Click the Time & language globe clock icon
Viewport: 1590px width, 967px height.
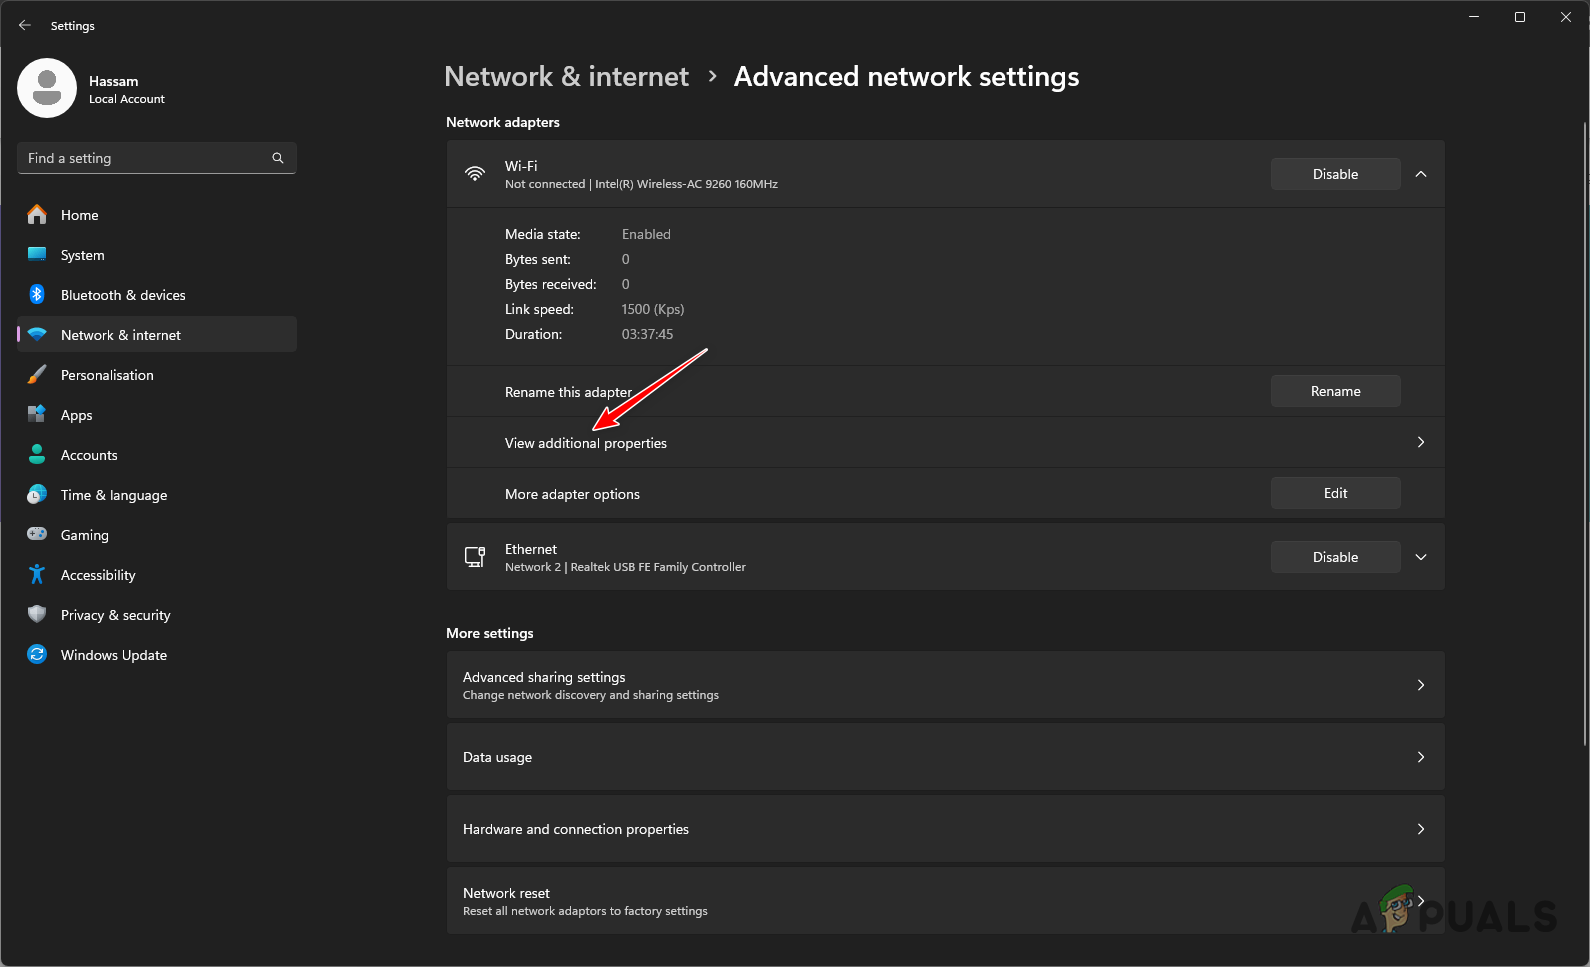pos(37,495)
